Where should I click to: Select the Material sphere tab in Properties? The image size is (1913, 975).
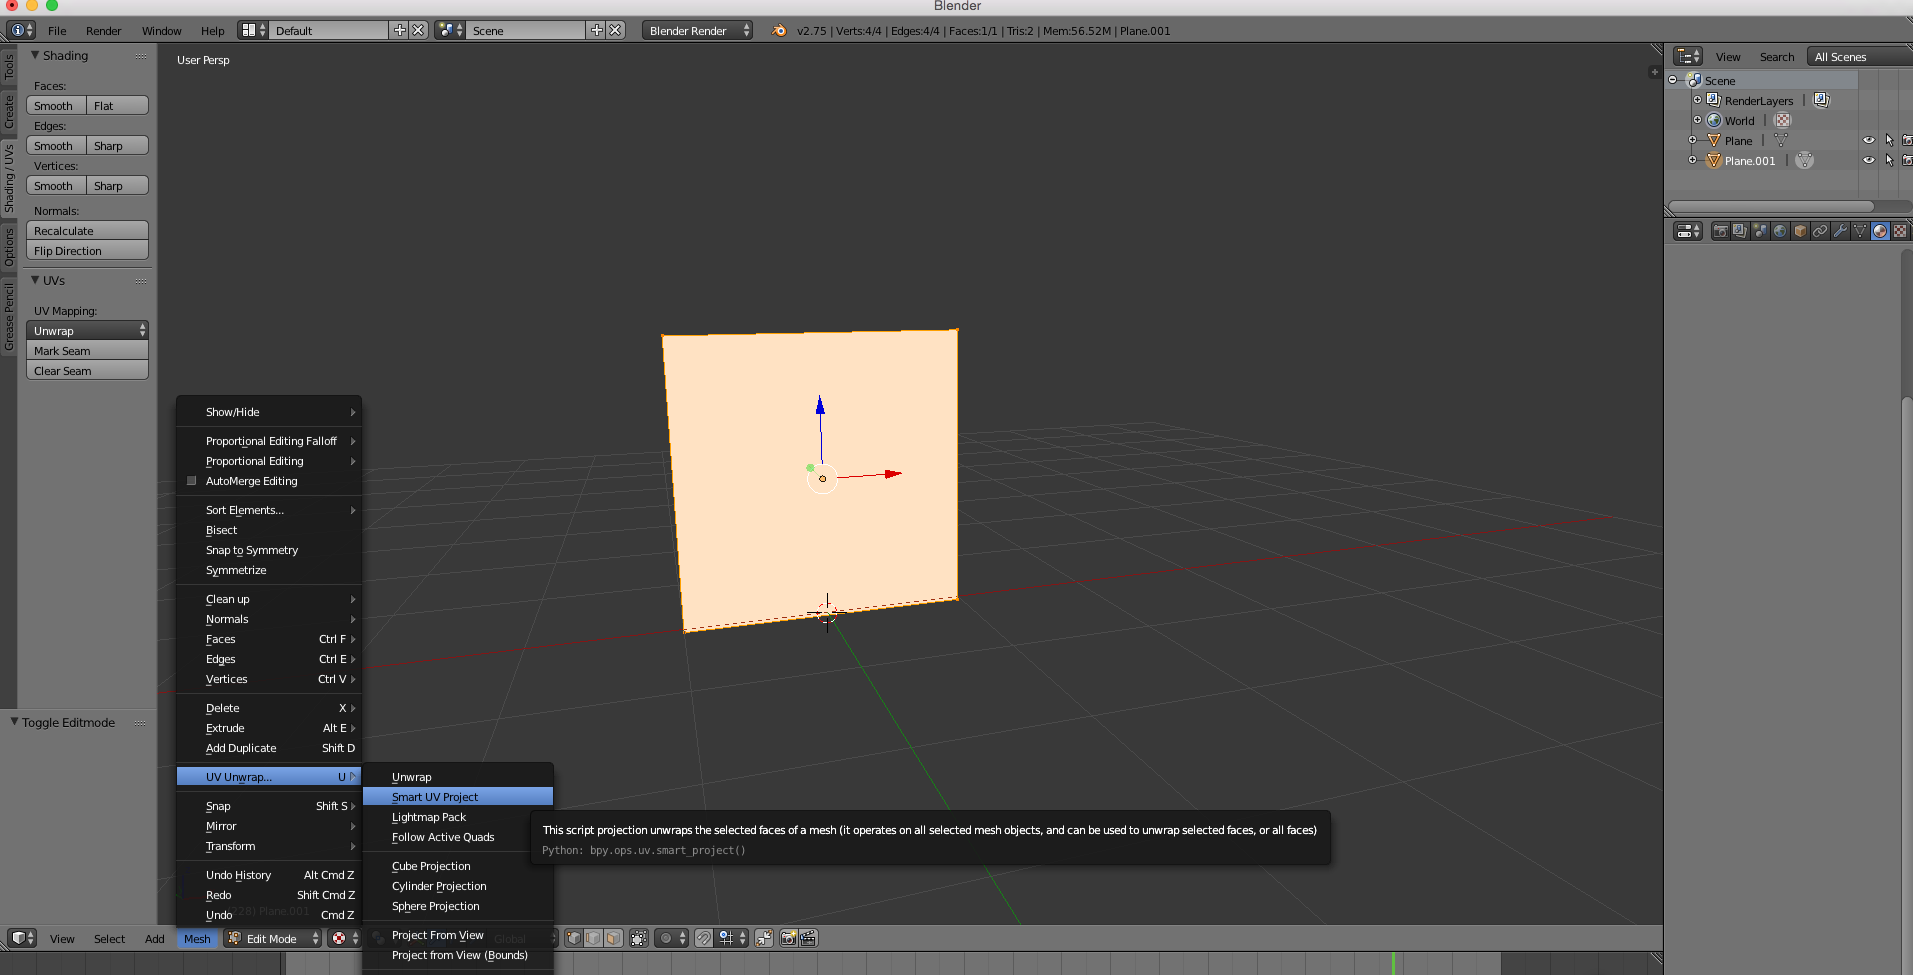pyautogui.click(x=1880, y=231)
